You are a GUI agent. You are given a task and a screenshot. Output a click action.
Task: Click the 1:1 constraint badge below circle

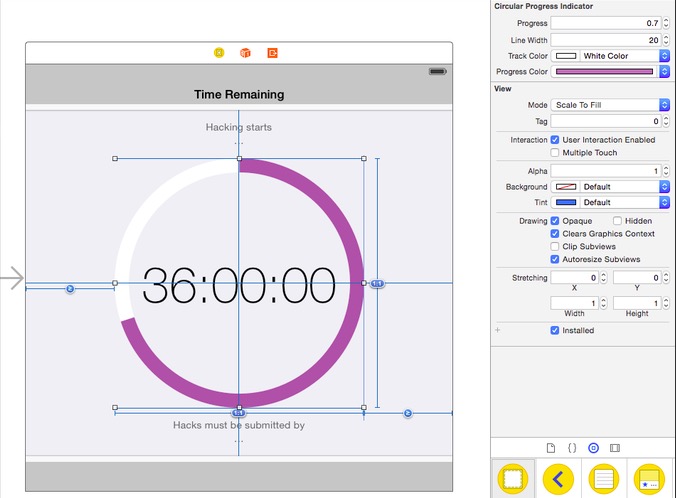tap(238, 413)
